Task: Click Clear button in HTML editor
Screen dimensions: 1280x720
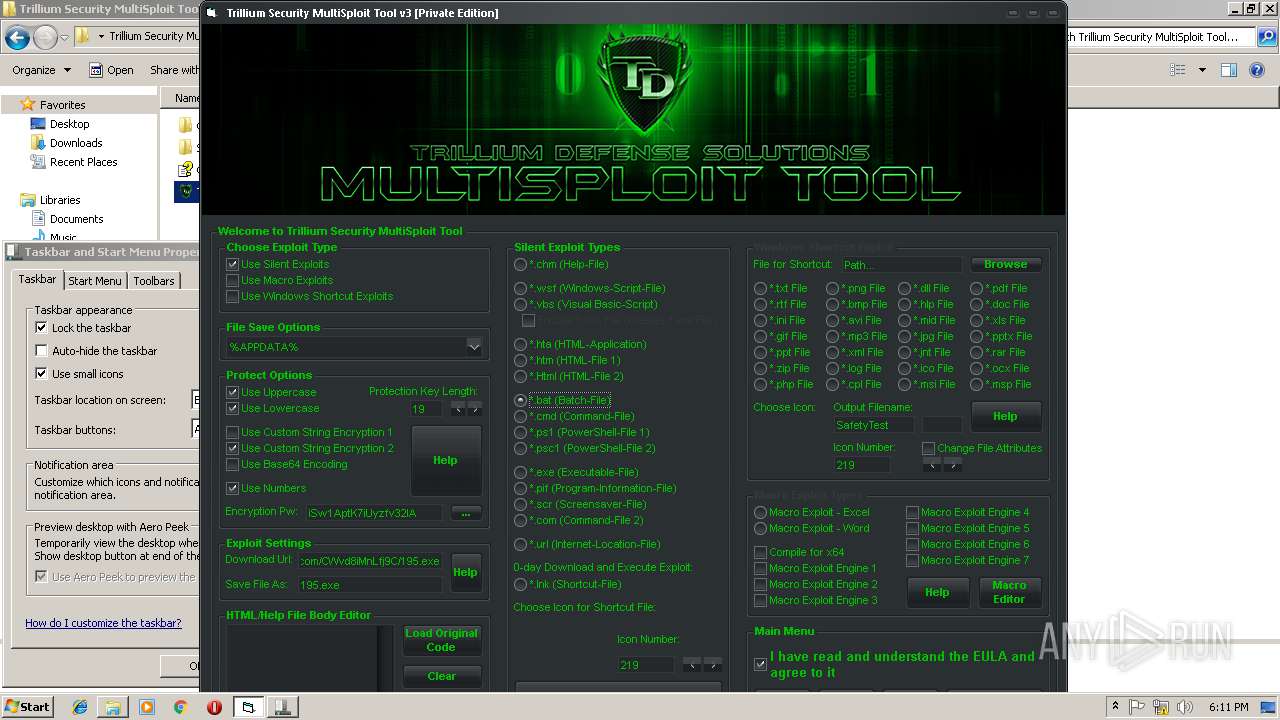Action: (x=441, y=676)
